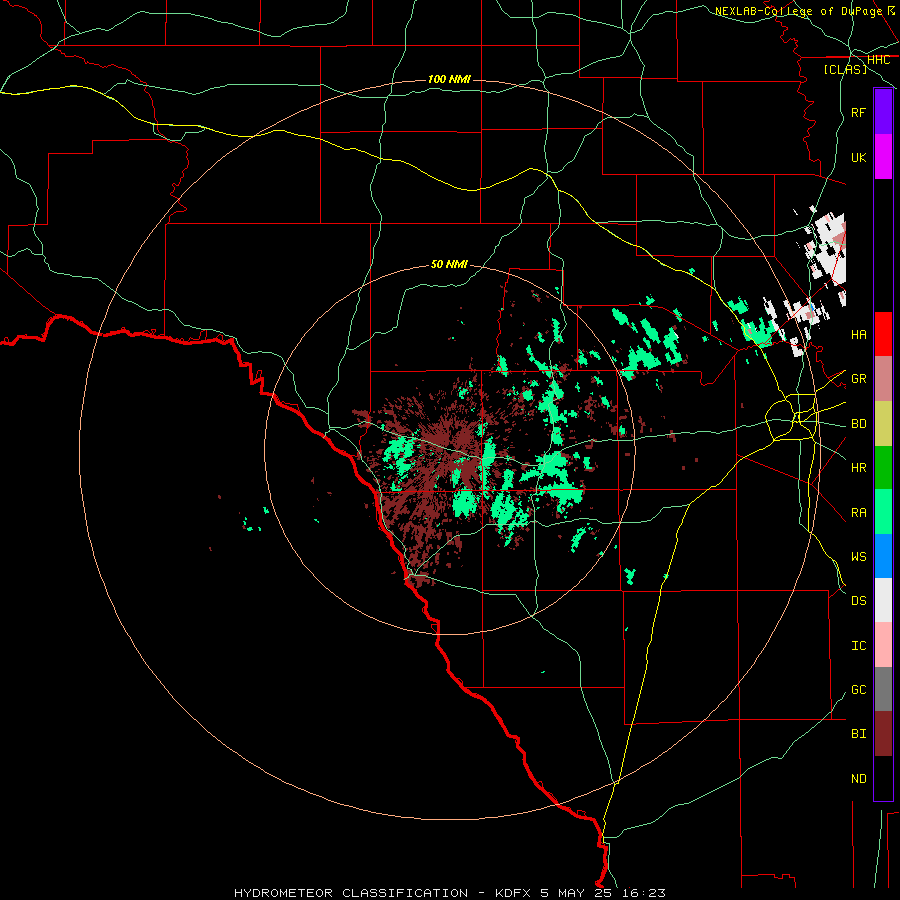Click the BI legend label
Screen dimensions: 900x900
859,734
